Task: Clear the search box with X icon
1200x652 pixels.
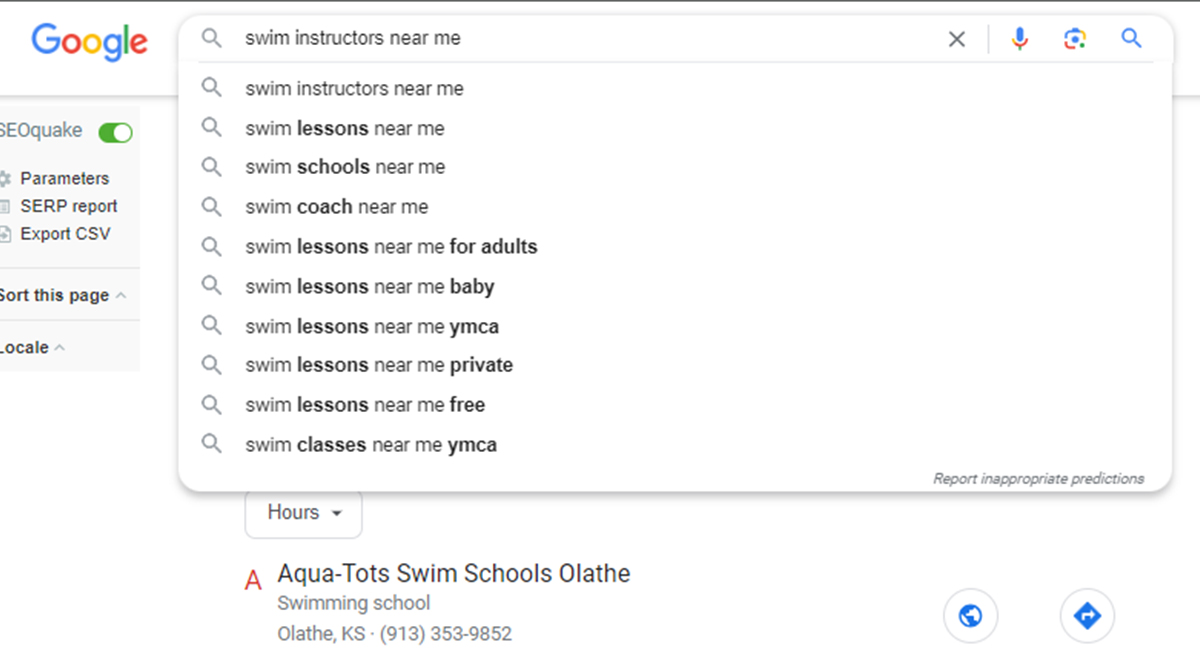Action: click(x=957, y=39)
